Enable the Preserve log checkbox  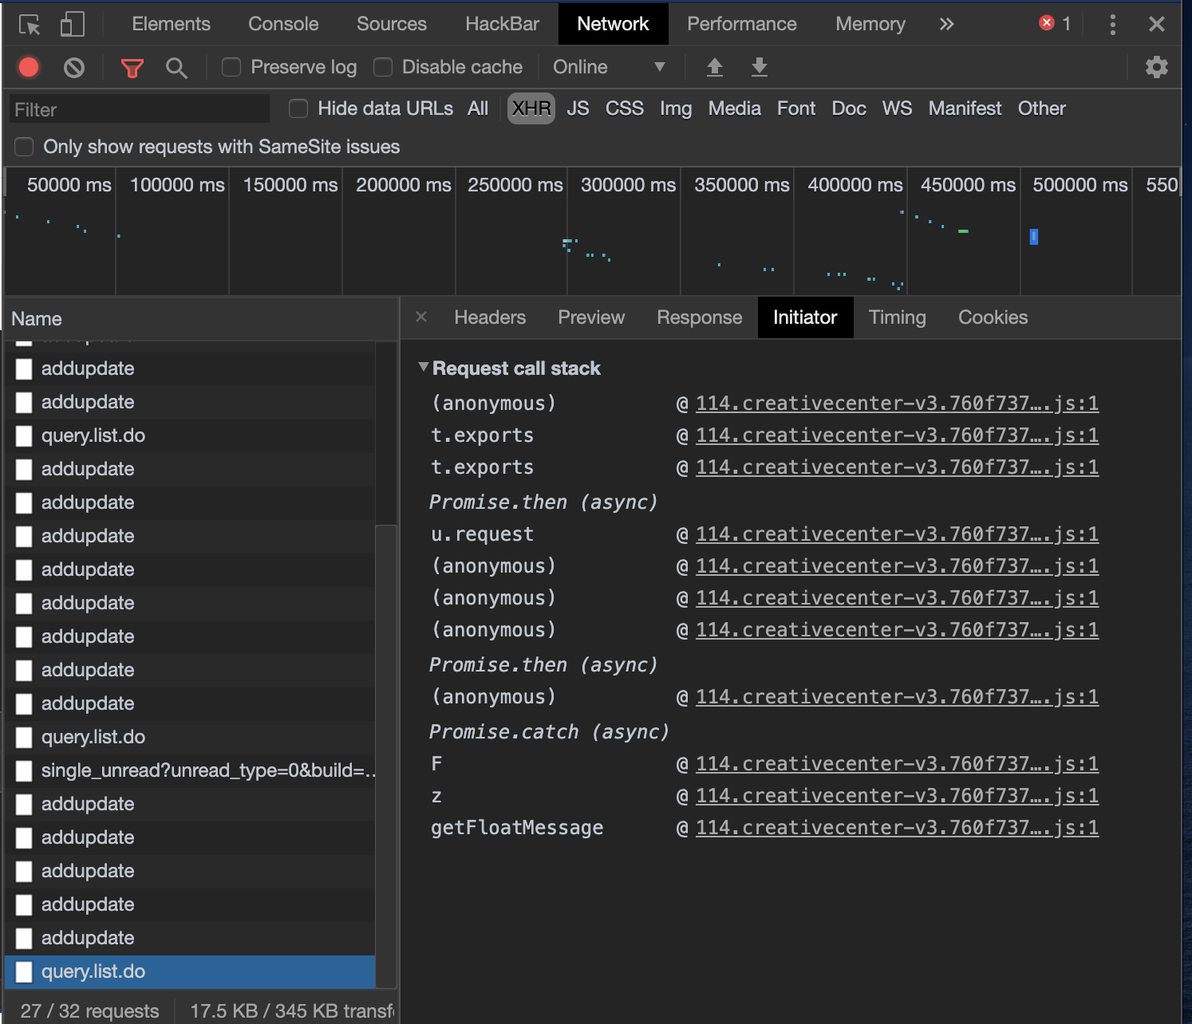(231, 68)
